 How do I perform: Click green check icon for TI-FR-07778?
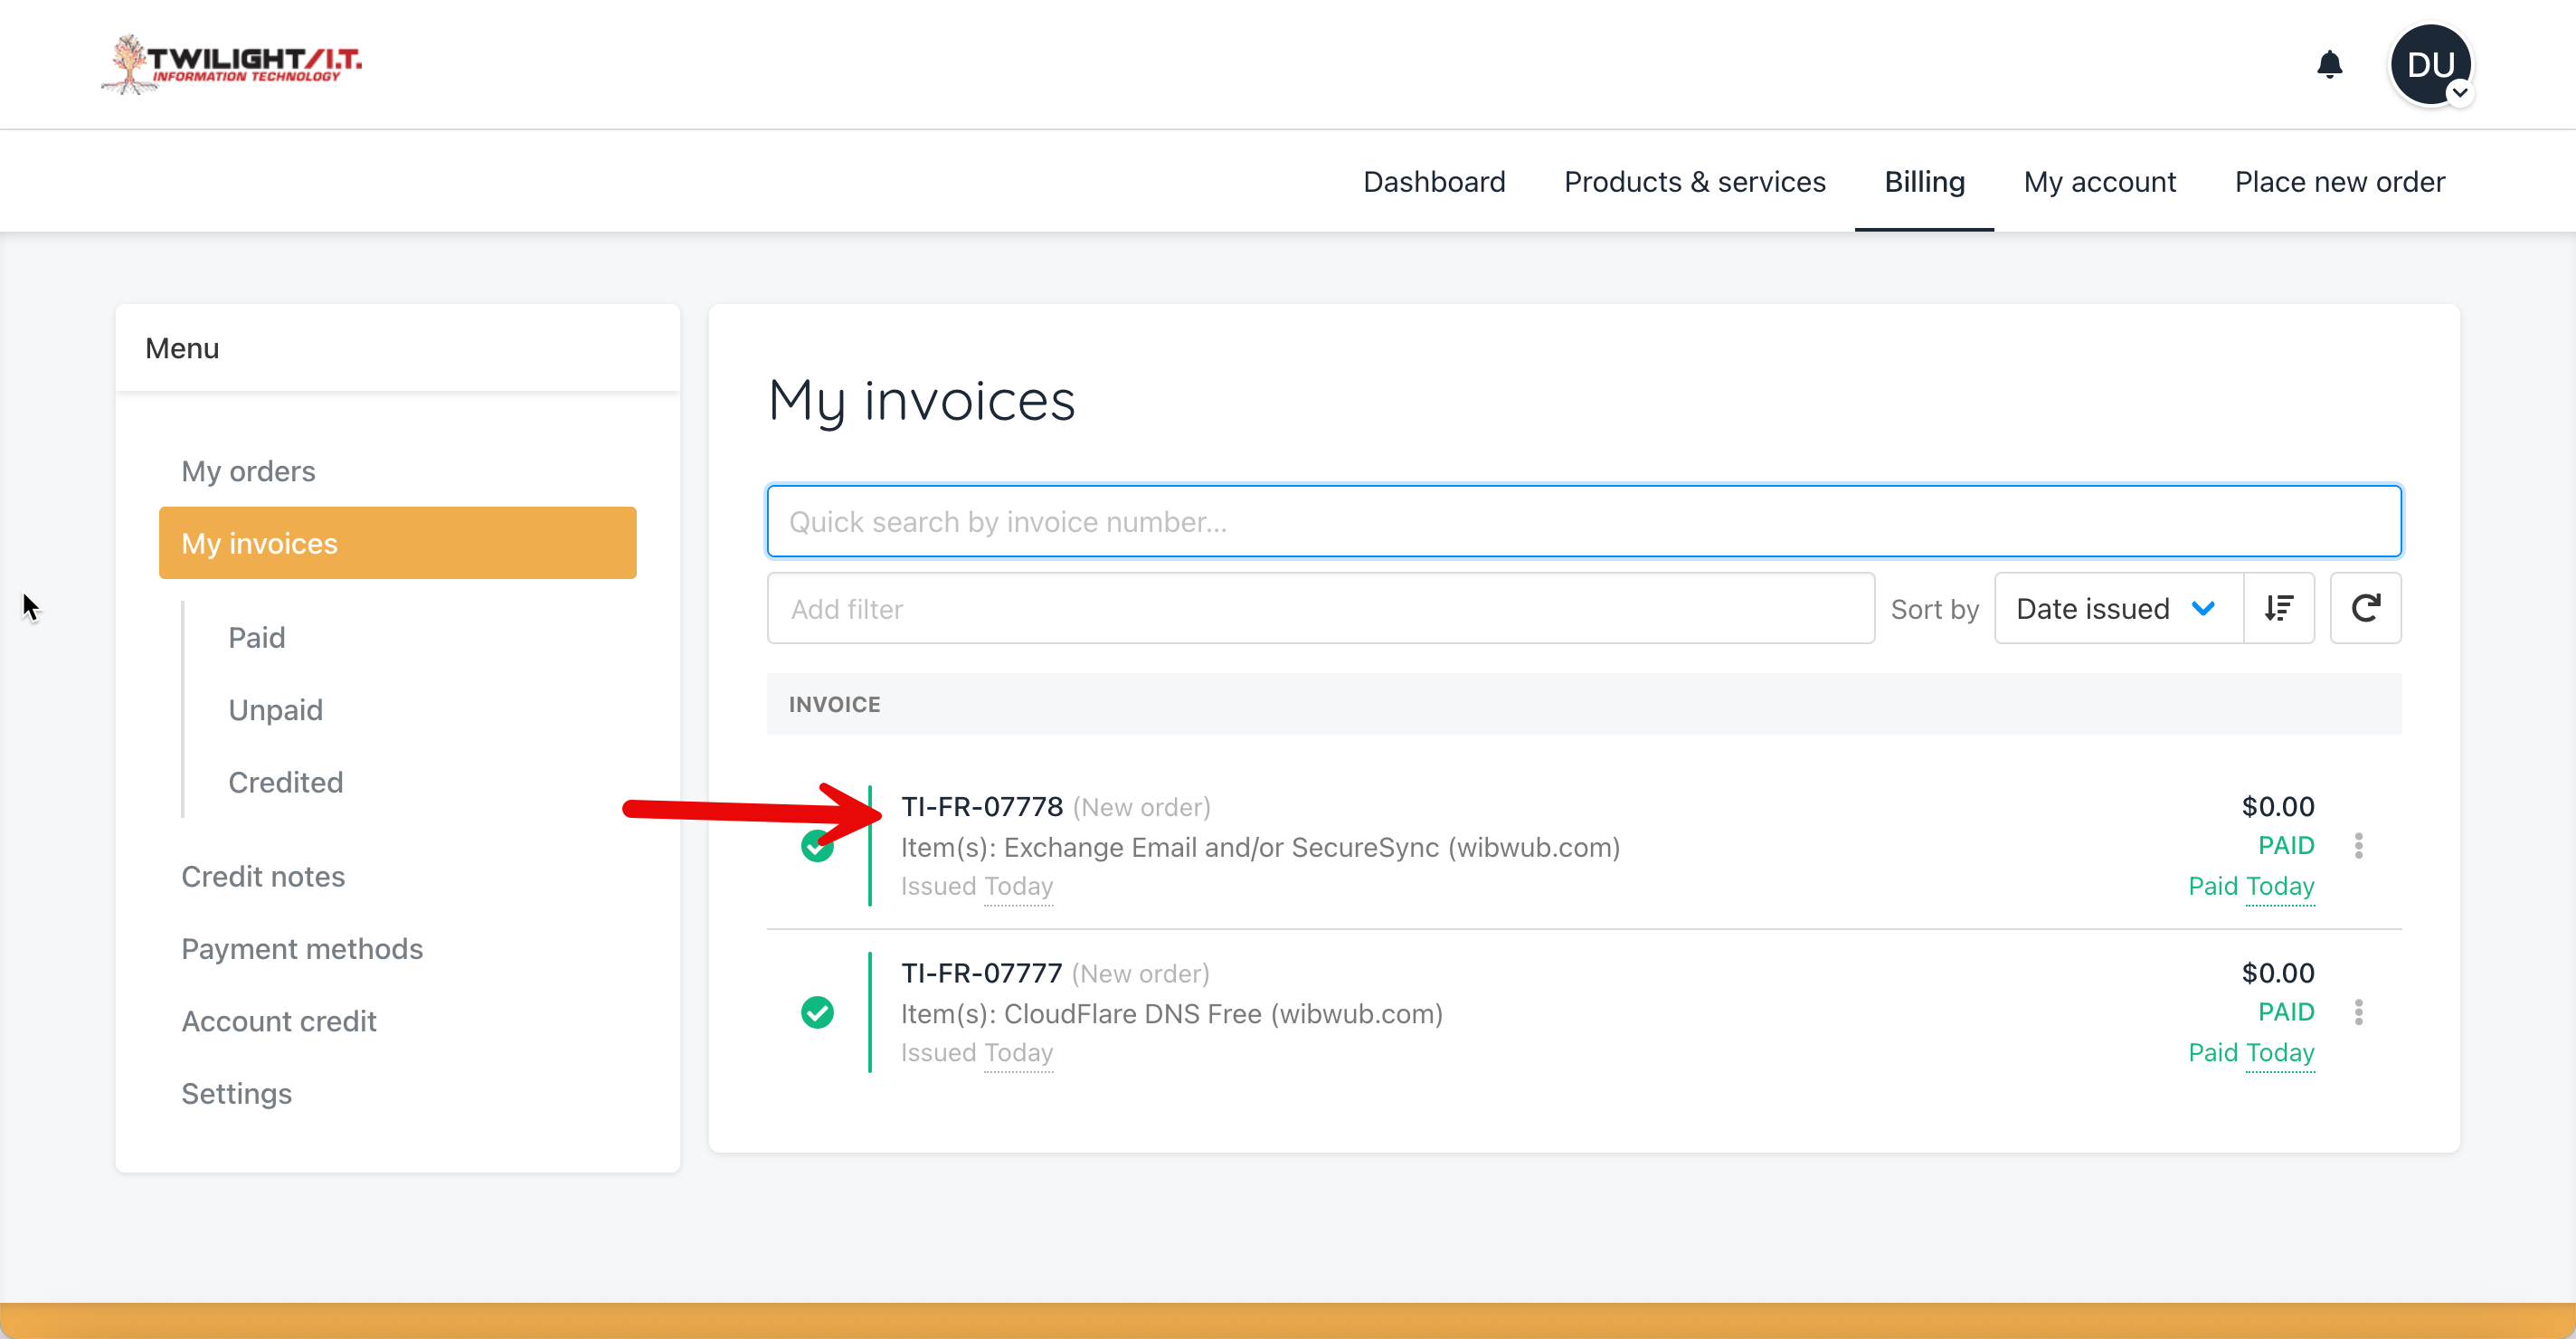click(815, 850)
